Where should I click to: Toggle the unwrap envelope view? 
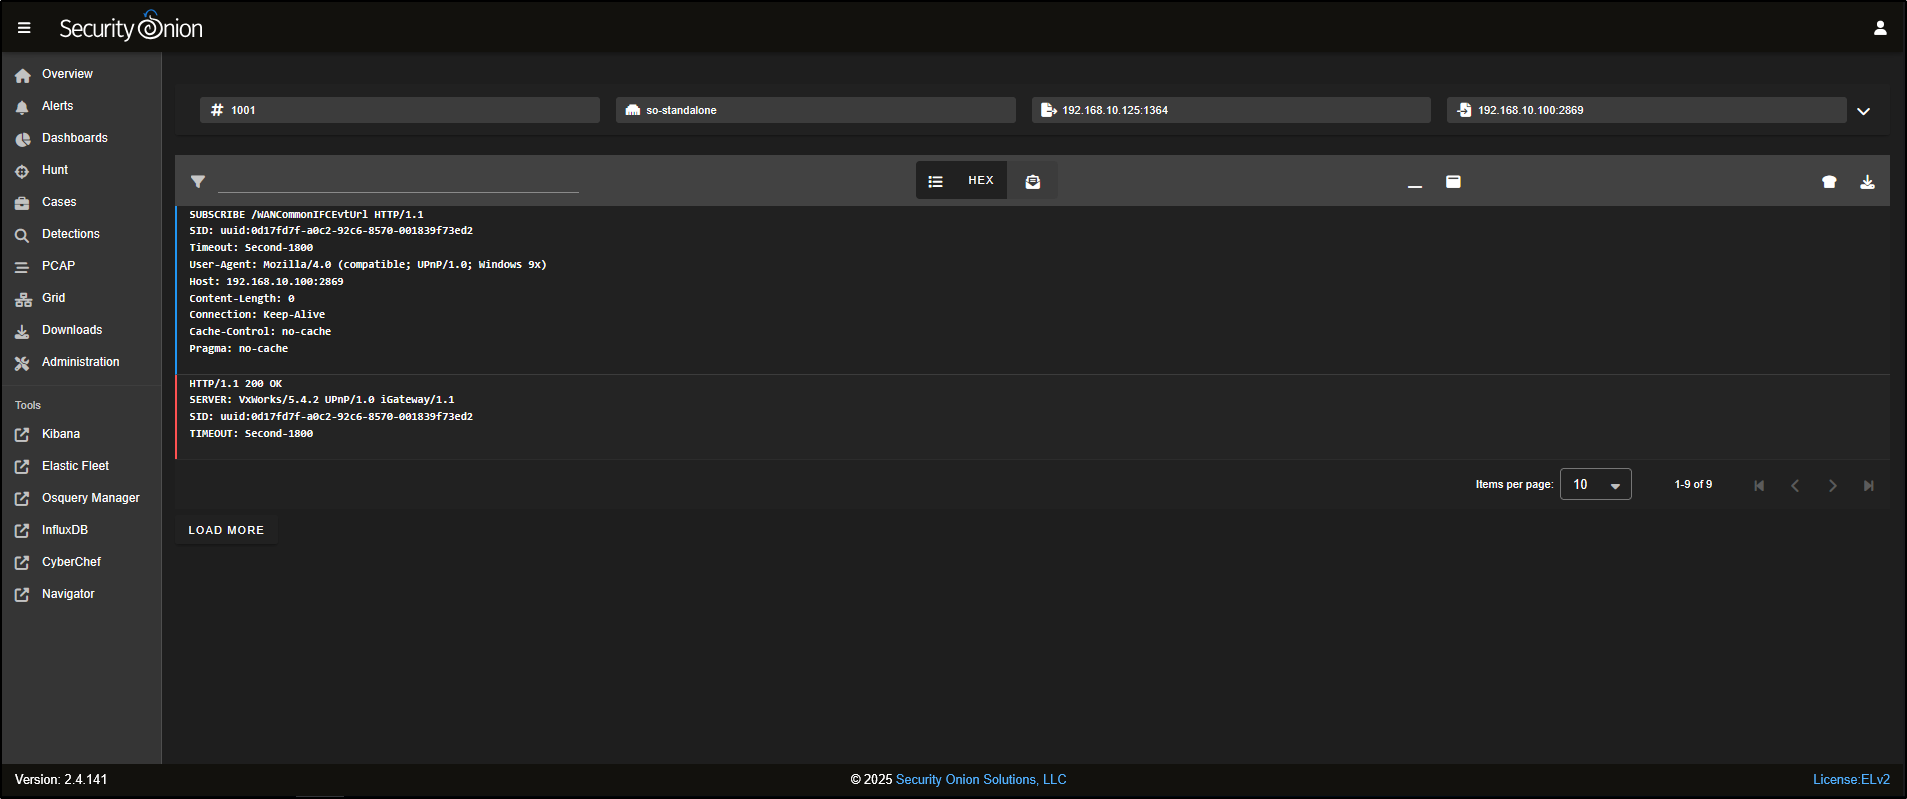click(1032, 181)
